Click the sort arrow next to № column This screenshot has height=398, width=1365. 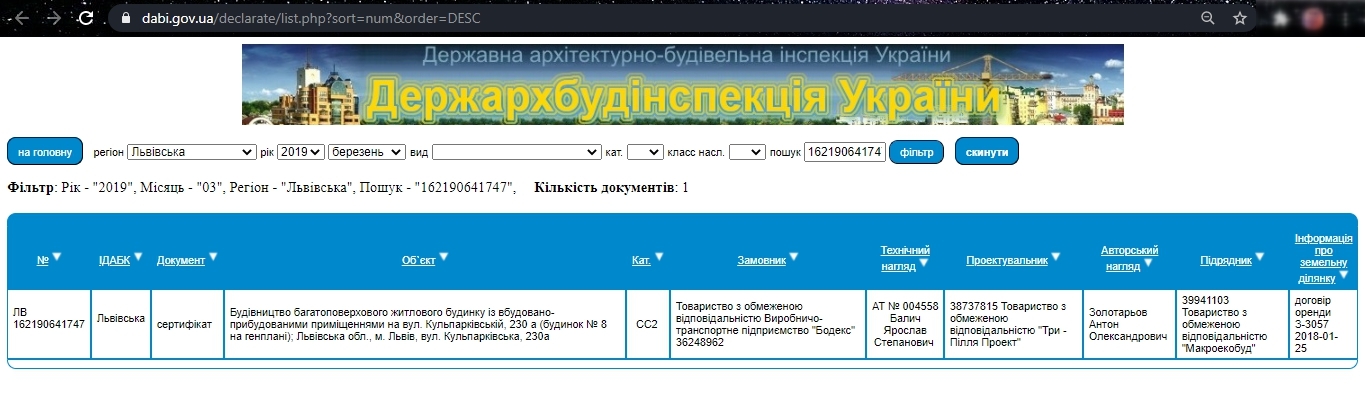coord(57,257)
